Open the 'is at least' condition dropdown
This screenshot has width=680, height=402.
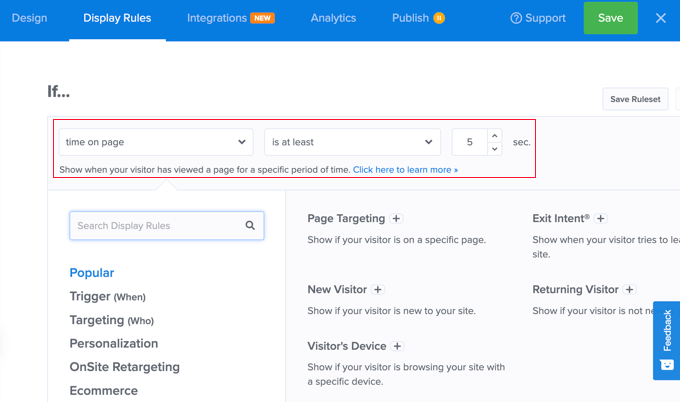click(353, 142)
